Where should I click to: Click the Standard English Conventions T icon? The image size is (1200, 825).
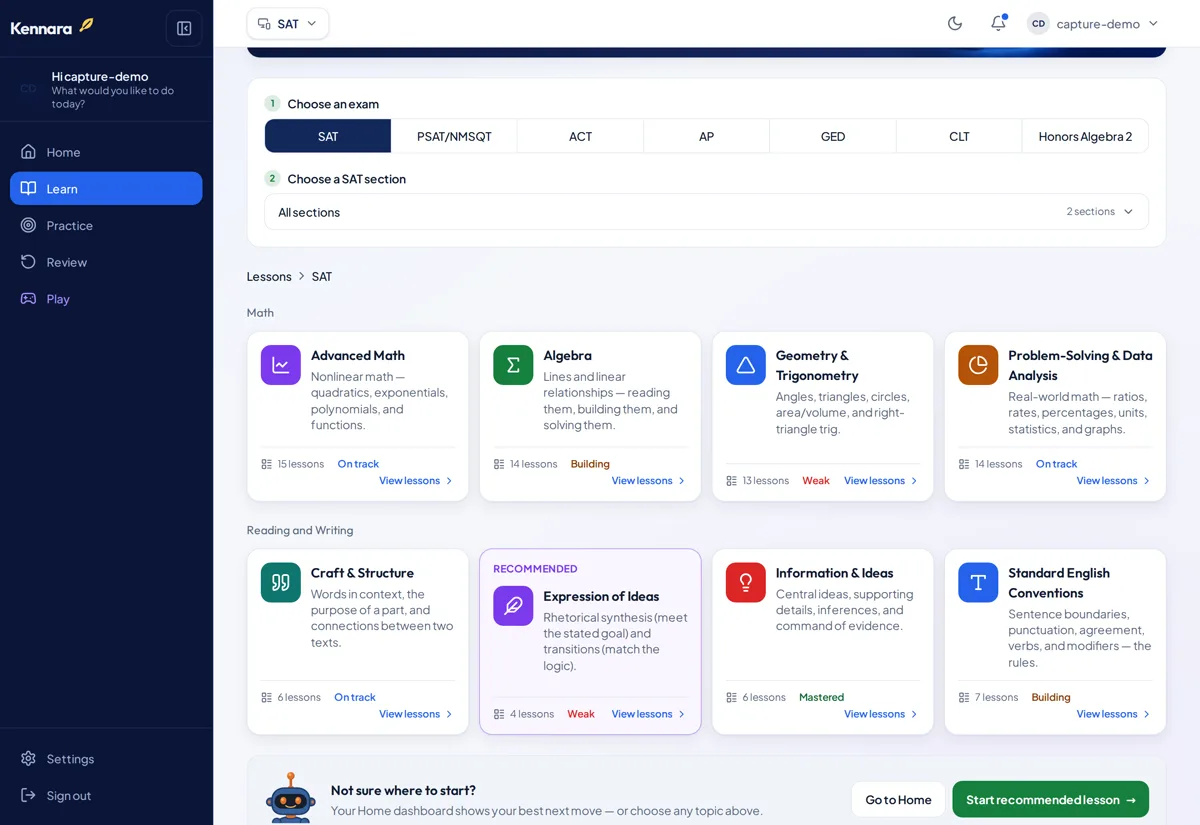point(978,583)
